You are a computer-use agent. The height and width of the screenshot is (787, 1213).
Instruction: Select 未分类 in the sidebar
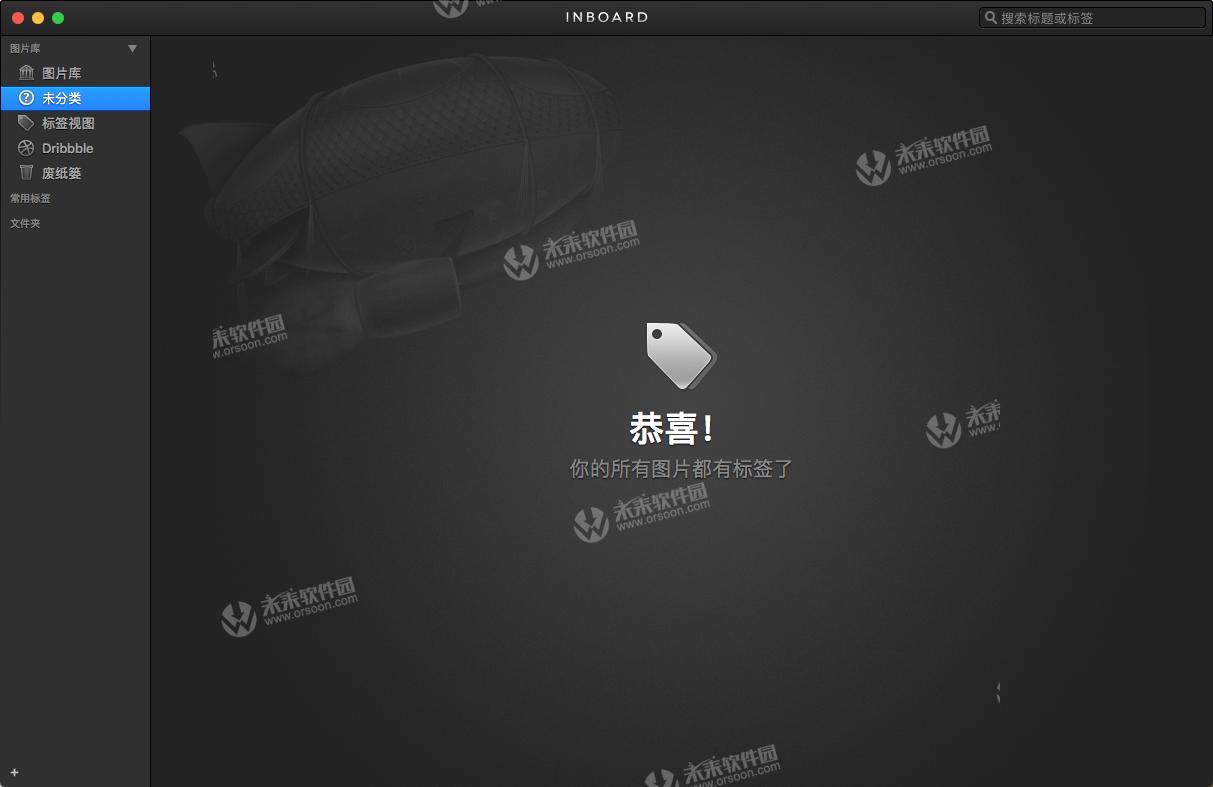coord(60,97)
